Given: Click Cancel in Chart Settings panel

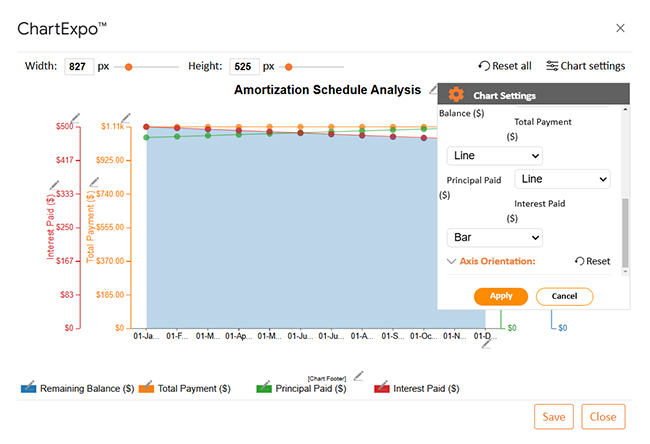Looking at the screenshot, I should coord(564,296).
